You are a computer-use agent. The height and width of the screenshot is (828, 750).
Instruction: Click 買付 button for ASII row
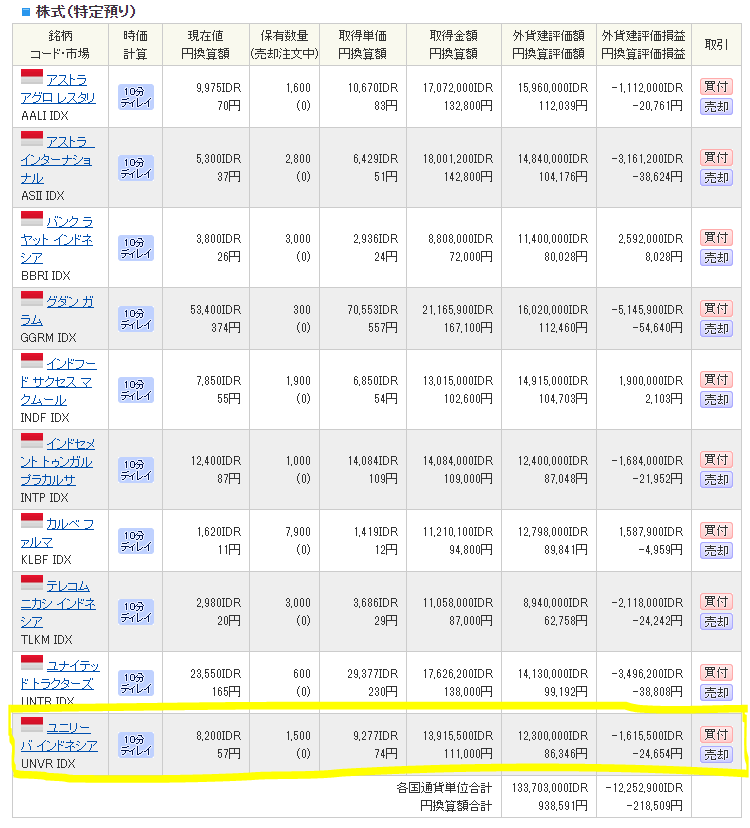pyautogui.click(x=716, y=157)
